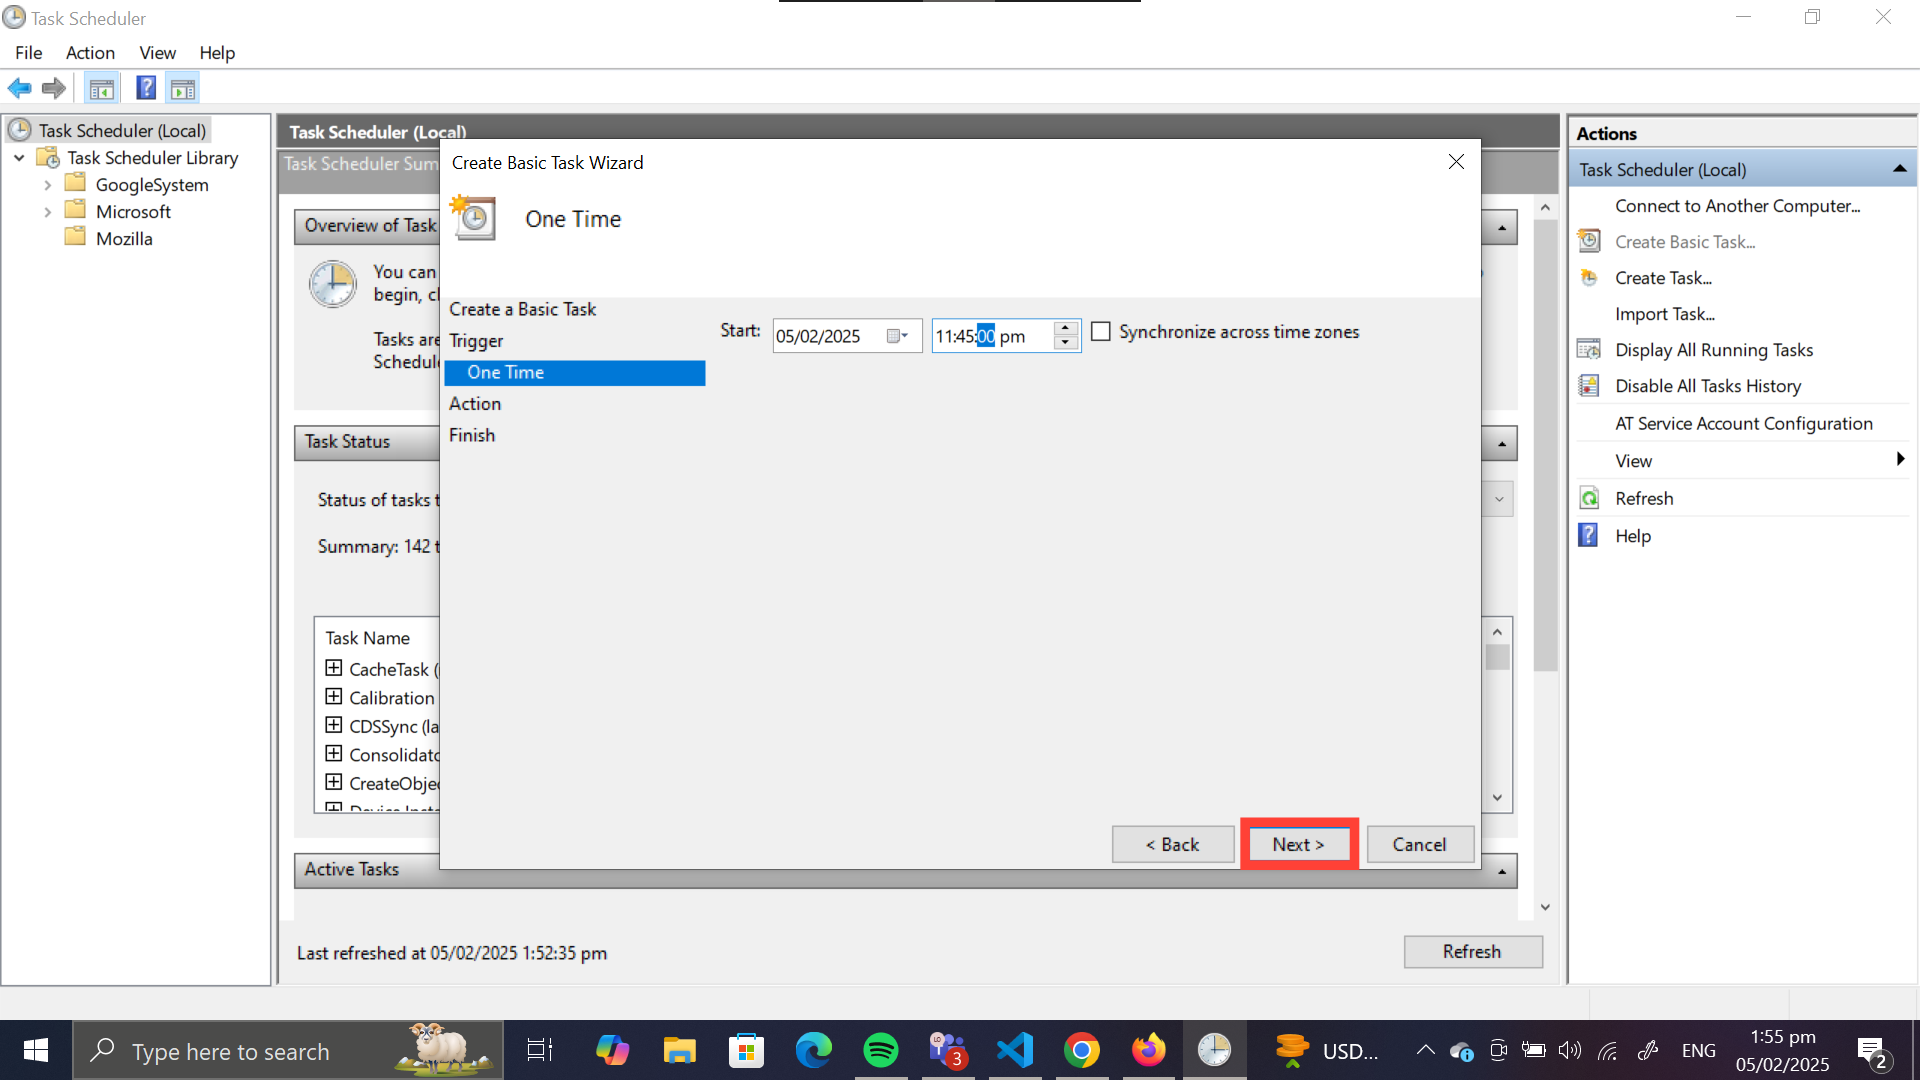1920x1080 pixels.
Task: Click the show/hide console tree icon
Action: click(101, 88)
